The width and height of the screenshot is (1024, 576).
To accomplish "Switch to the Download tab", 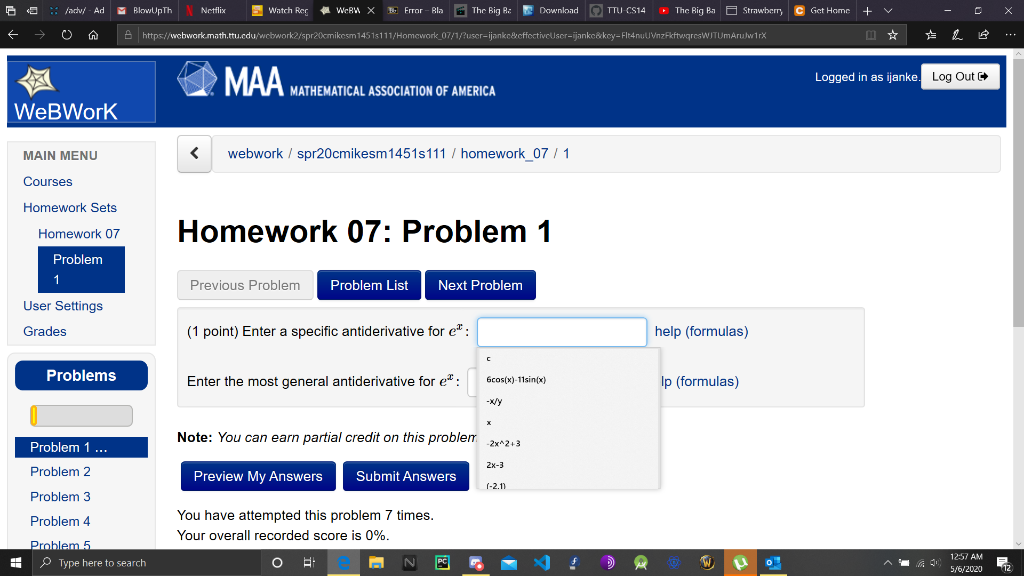I will (x=551, y=10).
